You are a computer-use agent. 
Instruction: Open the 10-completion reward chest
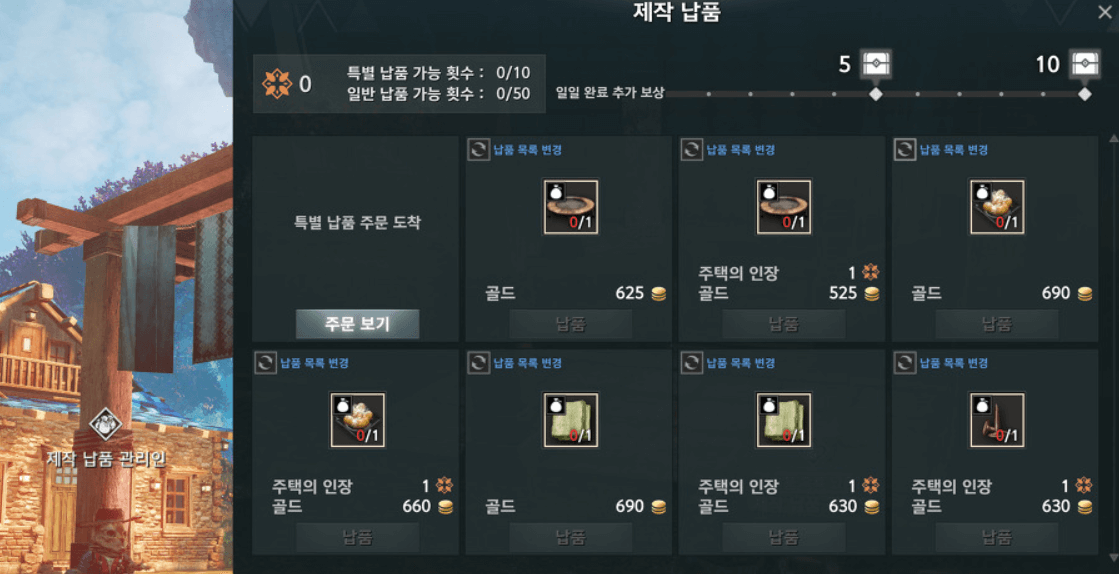[x=1085, y=64]
